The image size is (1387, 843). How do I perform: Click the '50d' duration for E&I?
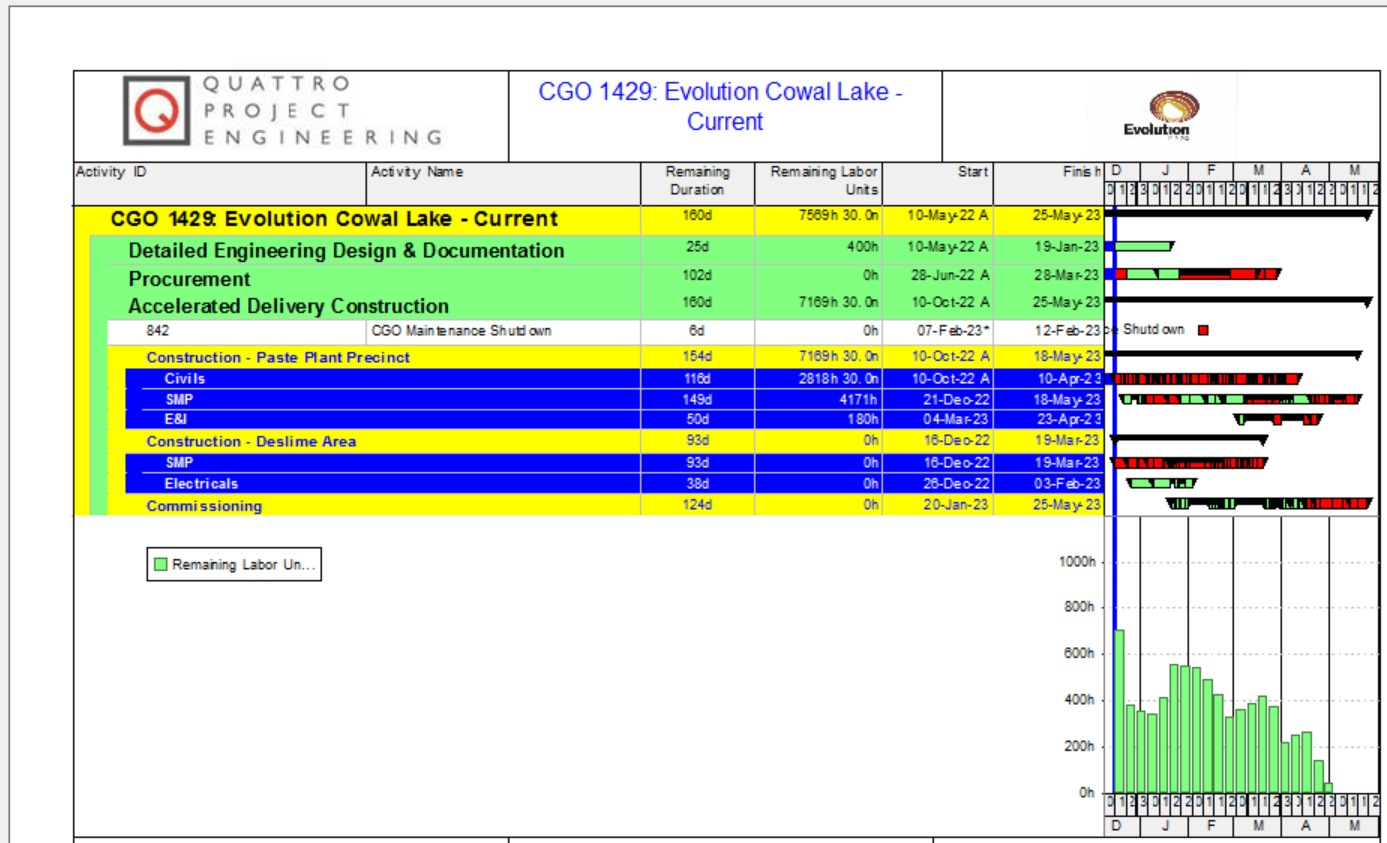[697, 419]
